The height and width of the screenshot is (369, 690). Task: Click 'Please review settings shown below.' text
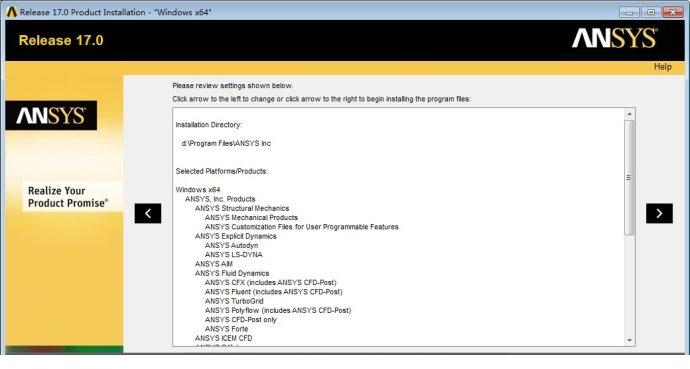point(233,85)
